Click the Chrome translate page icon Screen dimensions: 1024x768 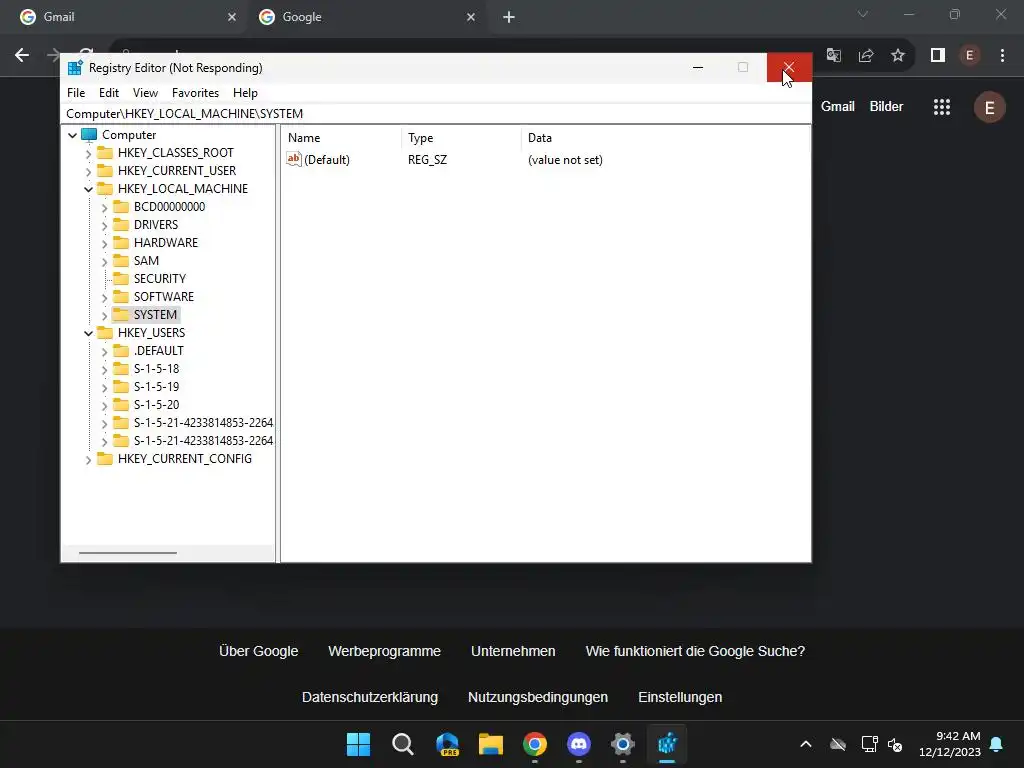pyautogui.click(x=834, y=55)
